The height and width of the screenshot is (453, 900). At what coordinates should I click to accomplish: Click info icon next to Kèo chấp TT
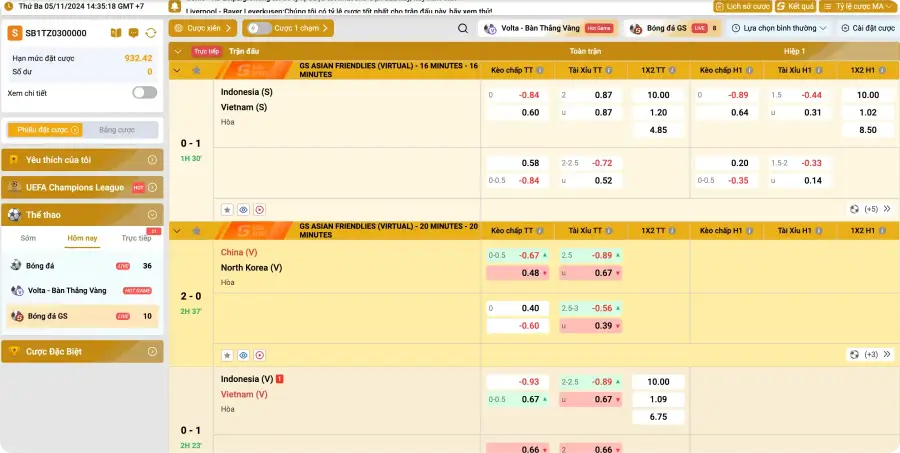click(540, 71)
